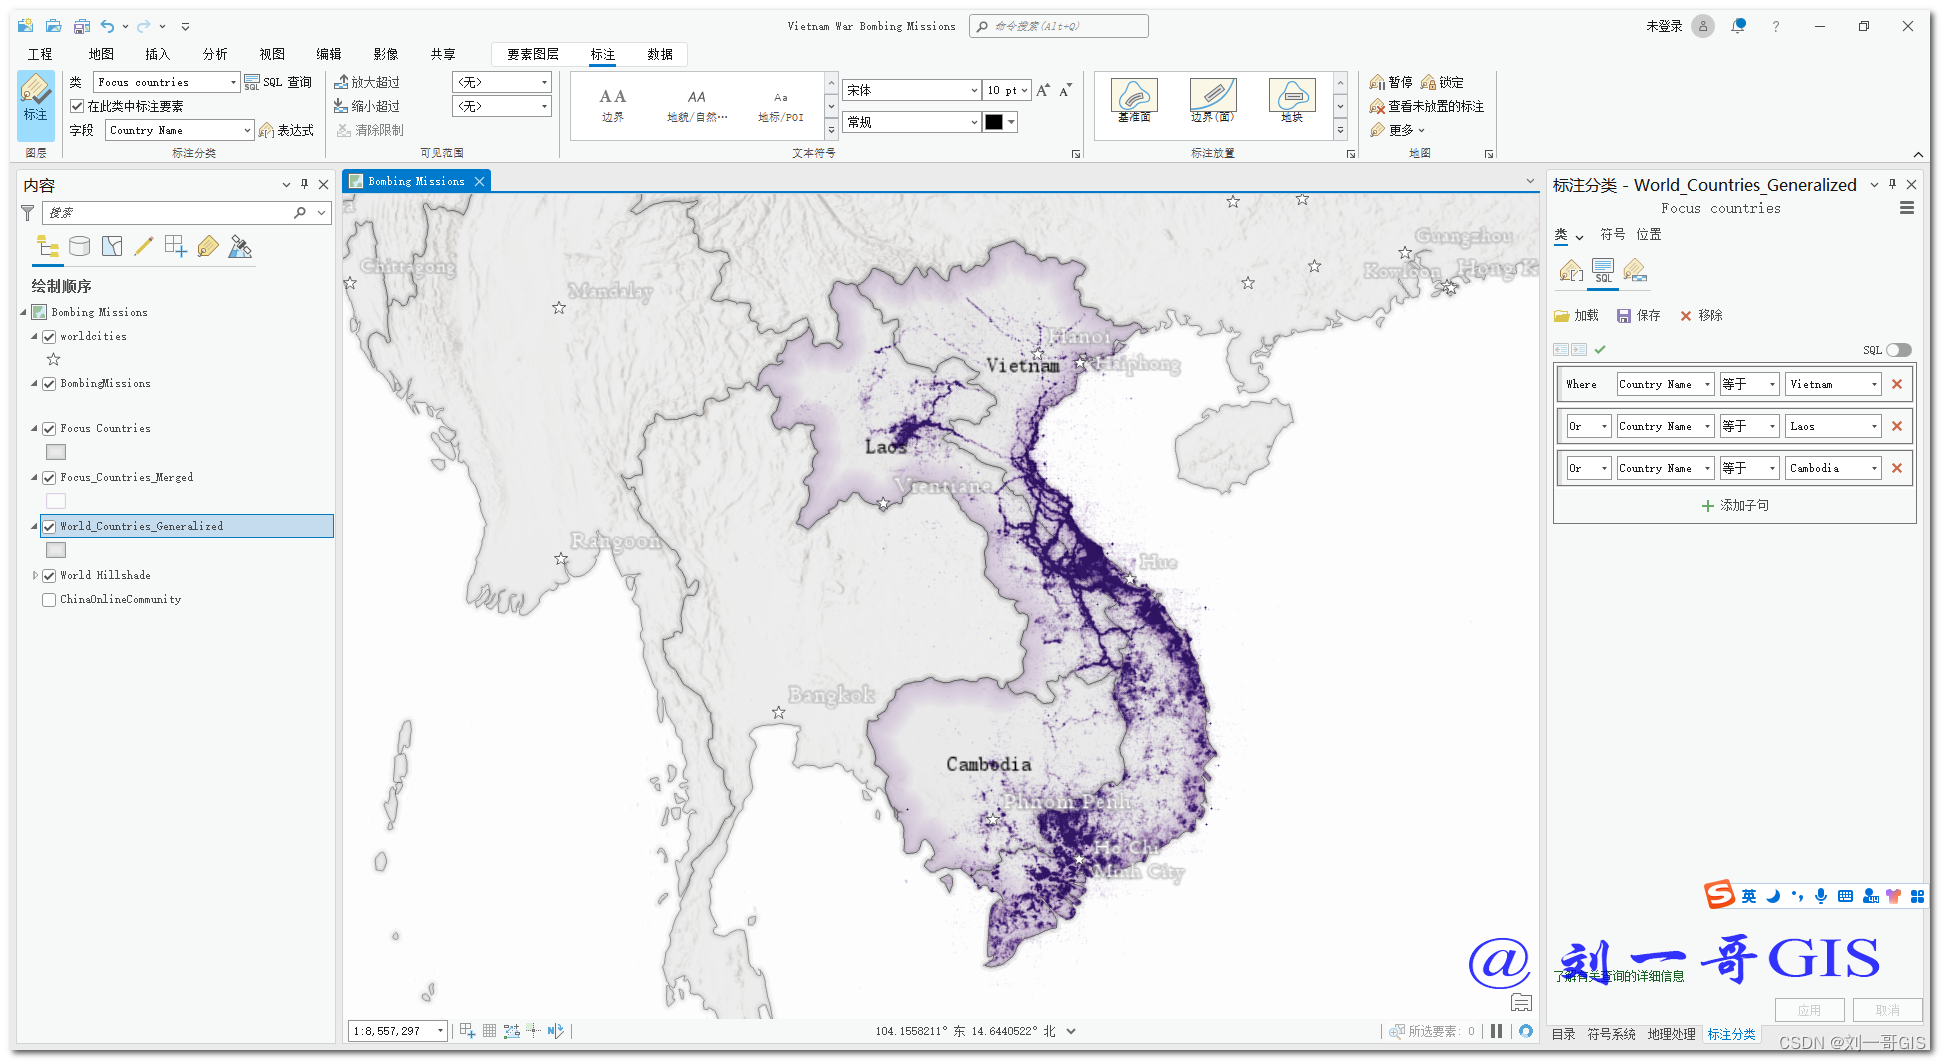Click the 暂停 labels icon
Viewport: 1941px width, 1061px height.
tap(1377, 82)
